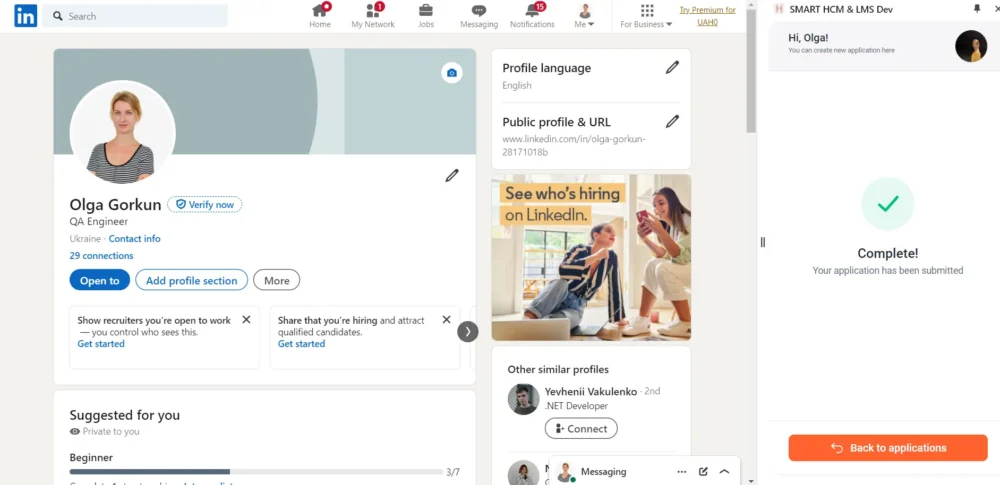Dismiss the open to work card
Viewport: 1000px width, 485px height.
pos(246,320)
